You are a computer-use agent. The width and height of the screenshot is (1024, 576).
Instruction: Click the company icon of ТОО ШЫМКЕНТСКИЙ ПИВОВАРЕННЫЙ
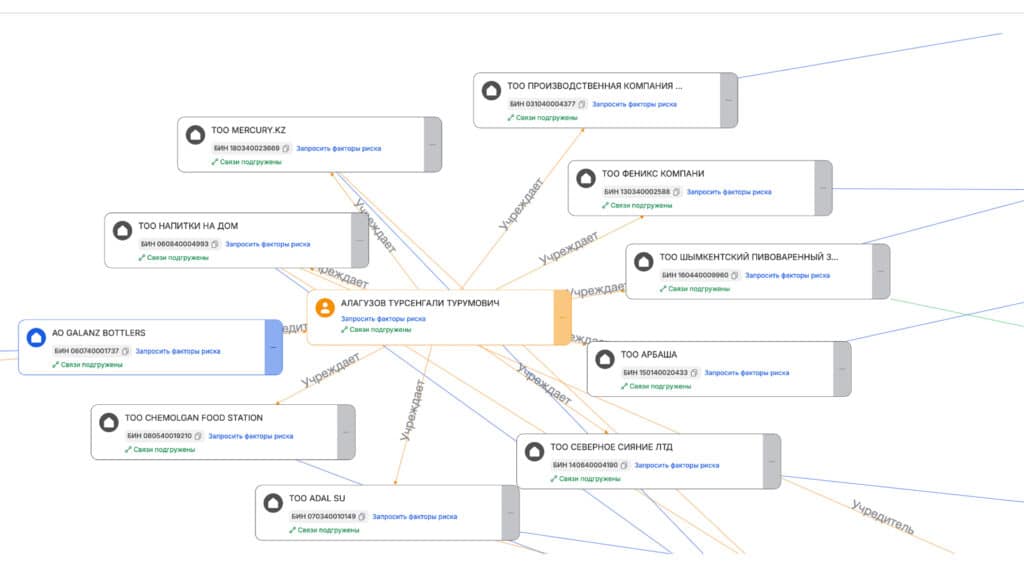coord(643,261)
